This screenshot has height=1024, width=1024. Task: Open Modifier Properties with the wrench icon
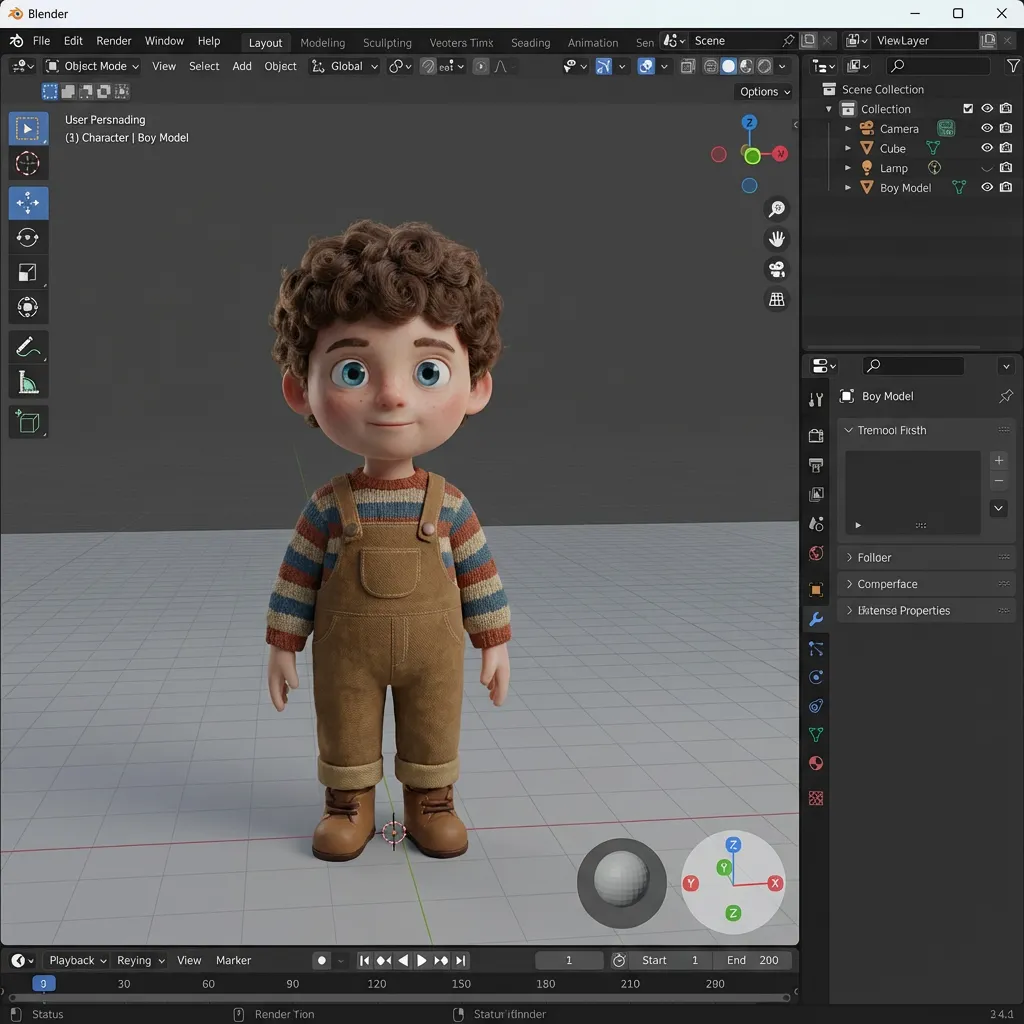point(816,619)
